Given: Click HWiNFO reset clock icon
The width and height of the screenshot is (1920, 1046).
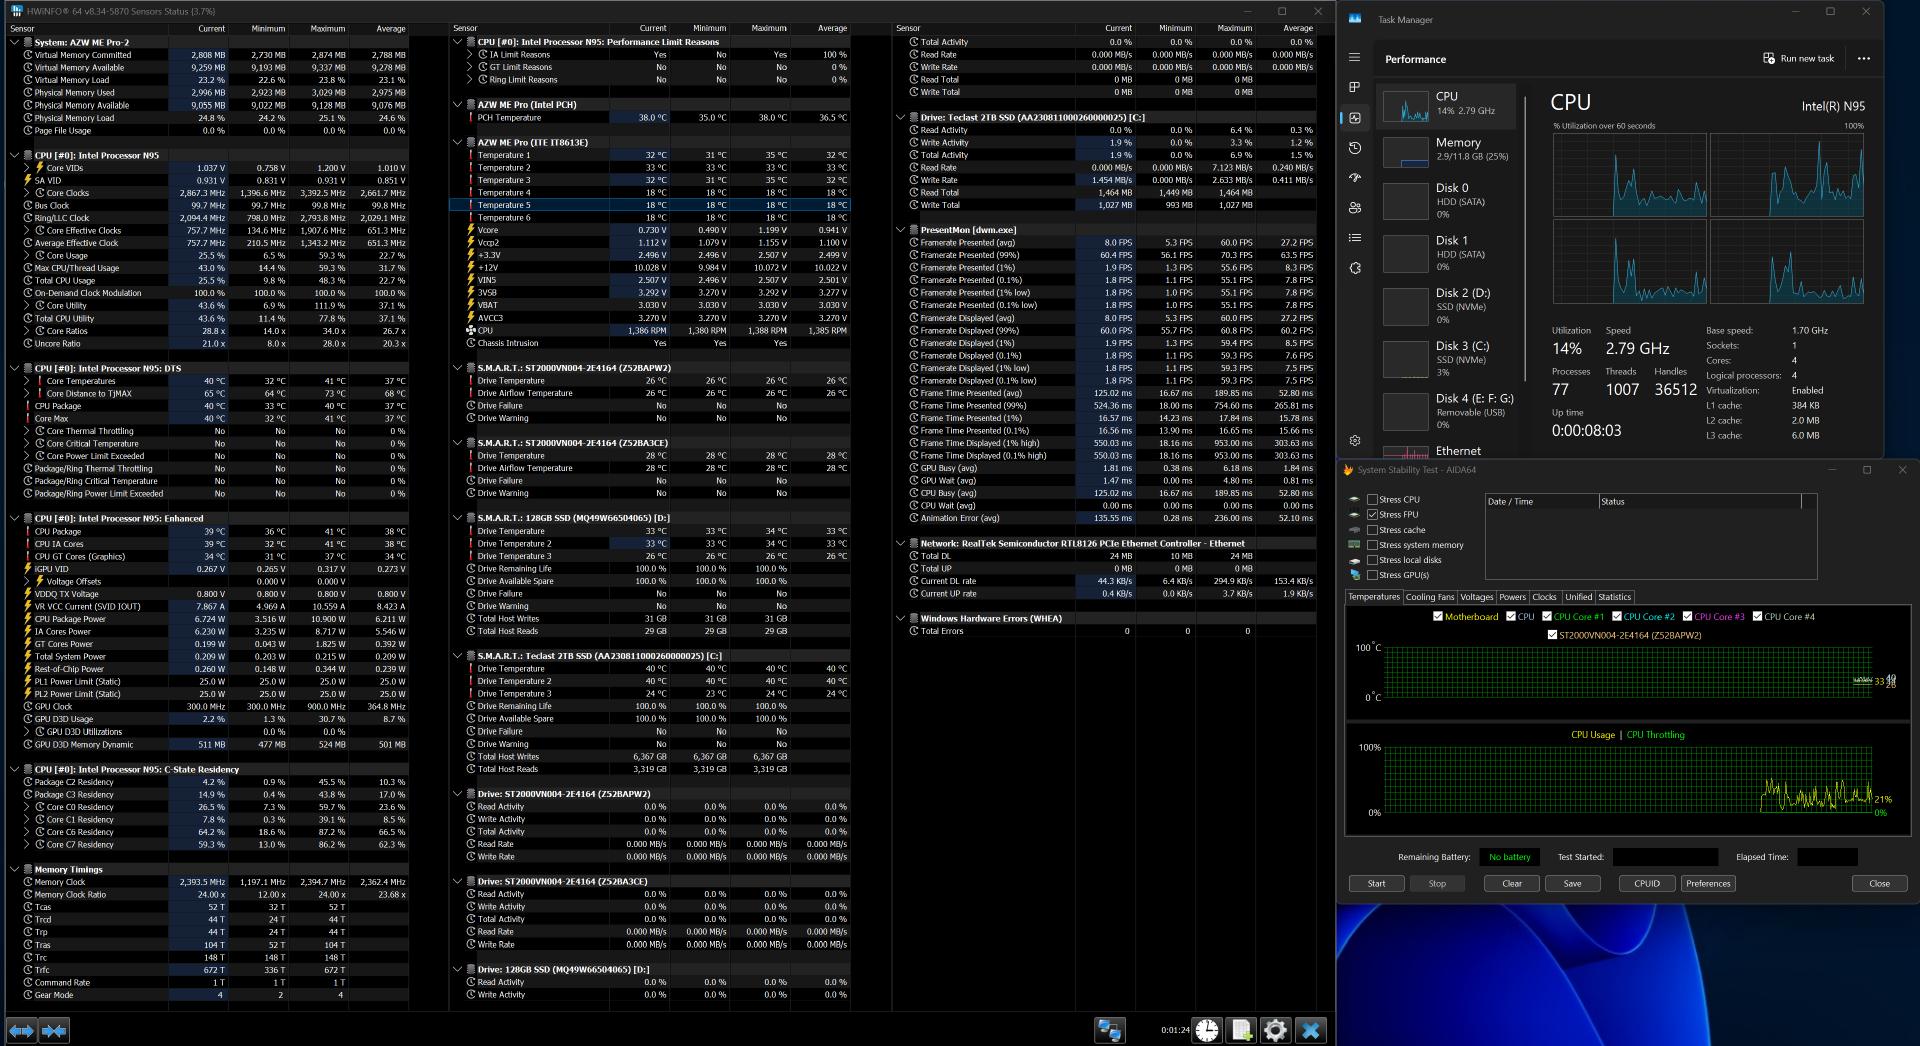Looking at the screenshot, I should pyautogui.click(x=1207, y=1030).
